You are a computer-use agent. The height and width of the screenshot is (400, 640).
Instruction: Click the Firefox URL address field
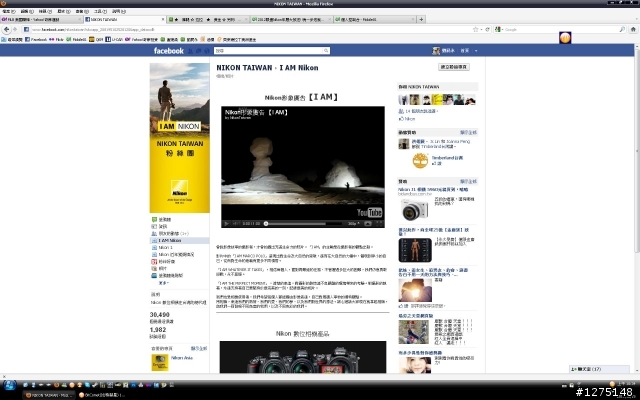(x=251, y=29)
